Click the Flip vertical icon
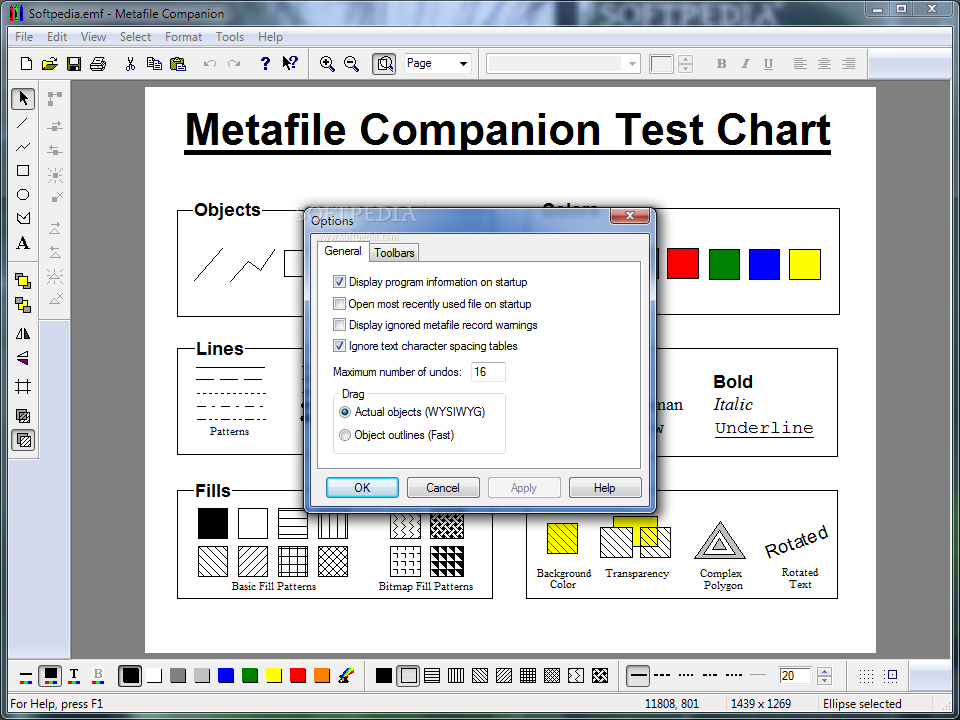960x720 pixels. [23, 358]
